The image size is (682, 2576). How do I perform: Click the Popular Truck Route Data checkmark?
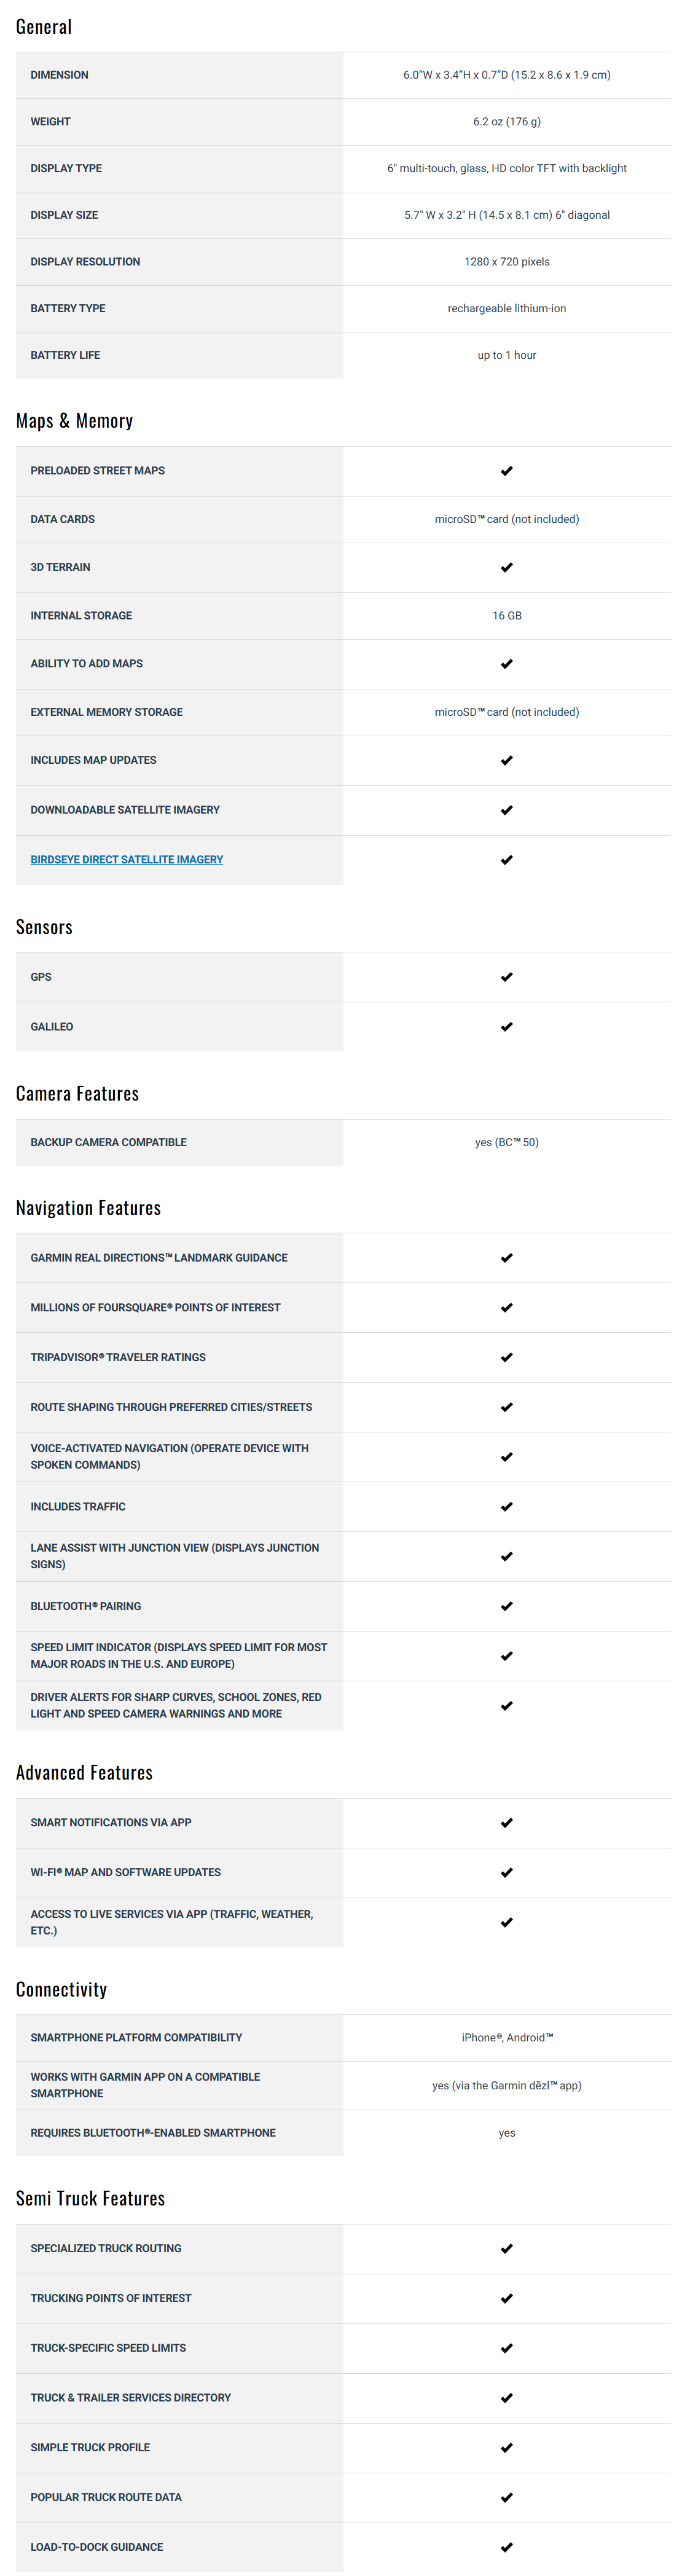click(507, 2497)
